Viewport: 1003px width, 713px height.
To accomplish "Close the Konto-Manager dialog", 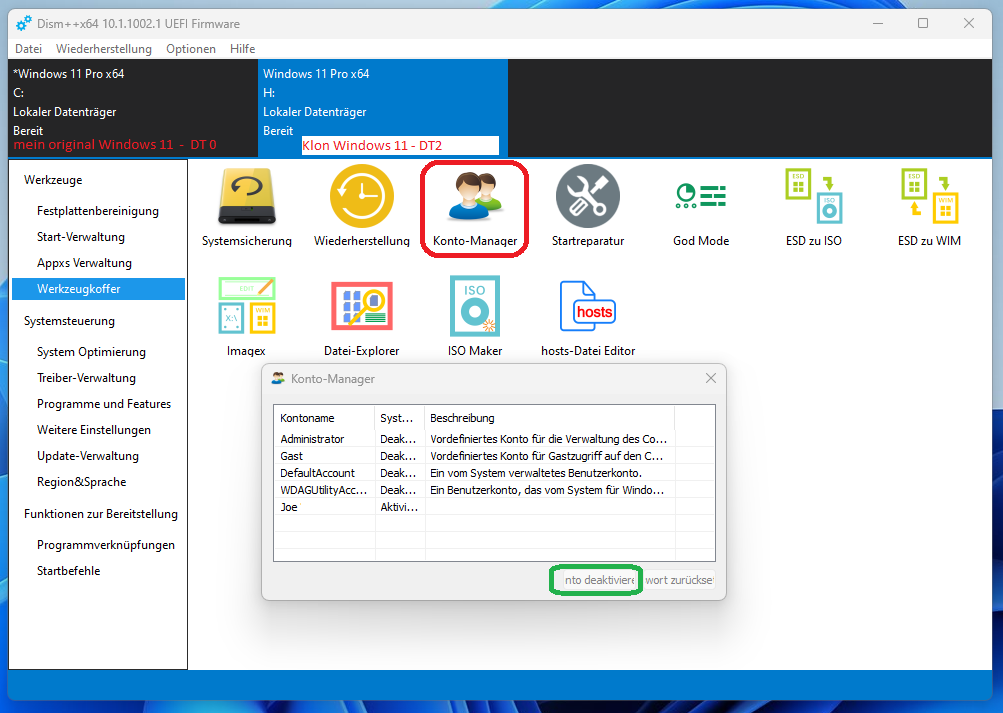I will coord(711,379).
